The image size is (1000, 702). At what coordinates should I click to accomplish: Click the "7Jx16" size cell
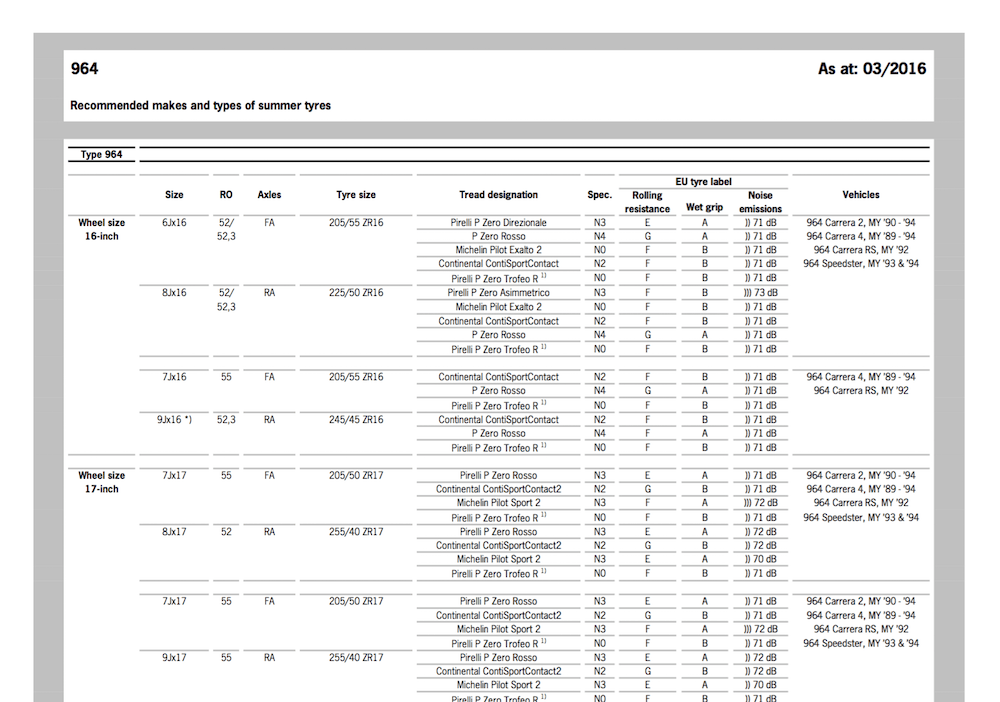(174, 377)
